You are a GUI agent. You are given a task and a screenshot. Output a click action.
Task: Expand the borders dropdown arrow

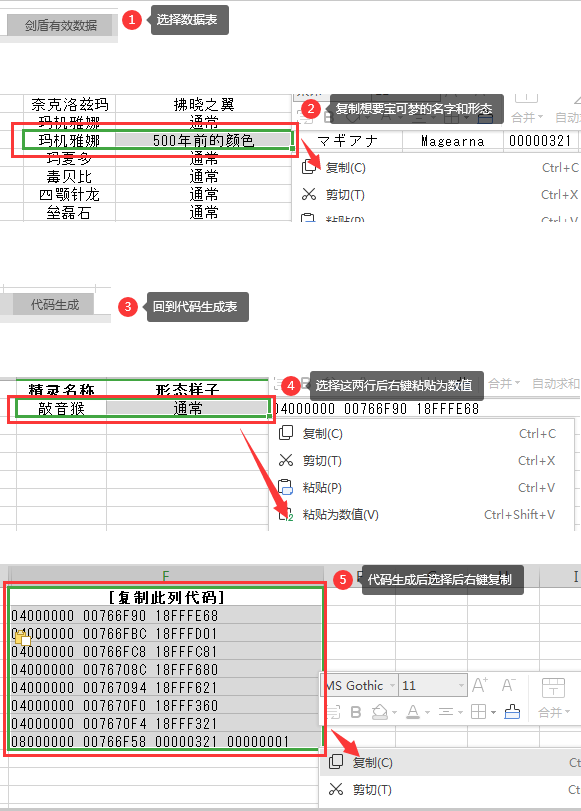[x=493, y=713]
